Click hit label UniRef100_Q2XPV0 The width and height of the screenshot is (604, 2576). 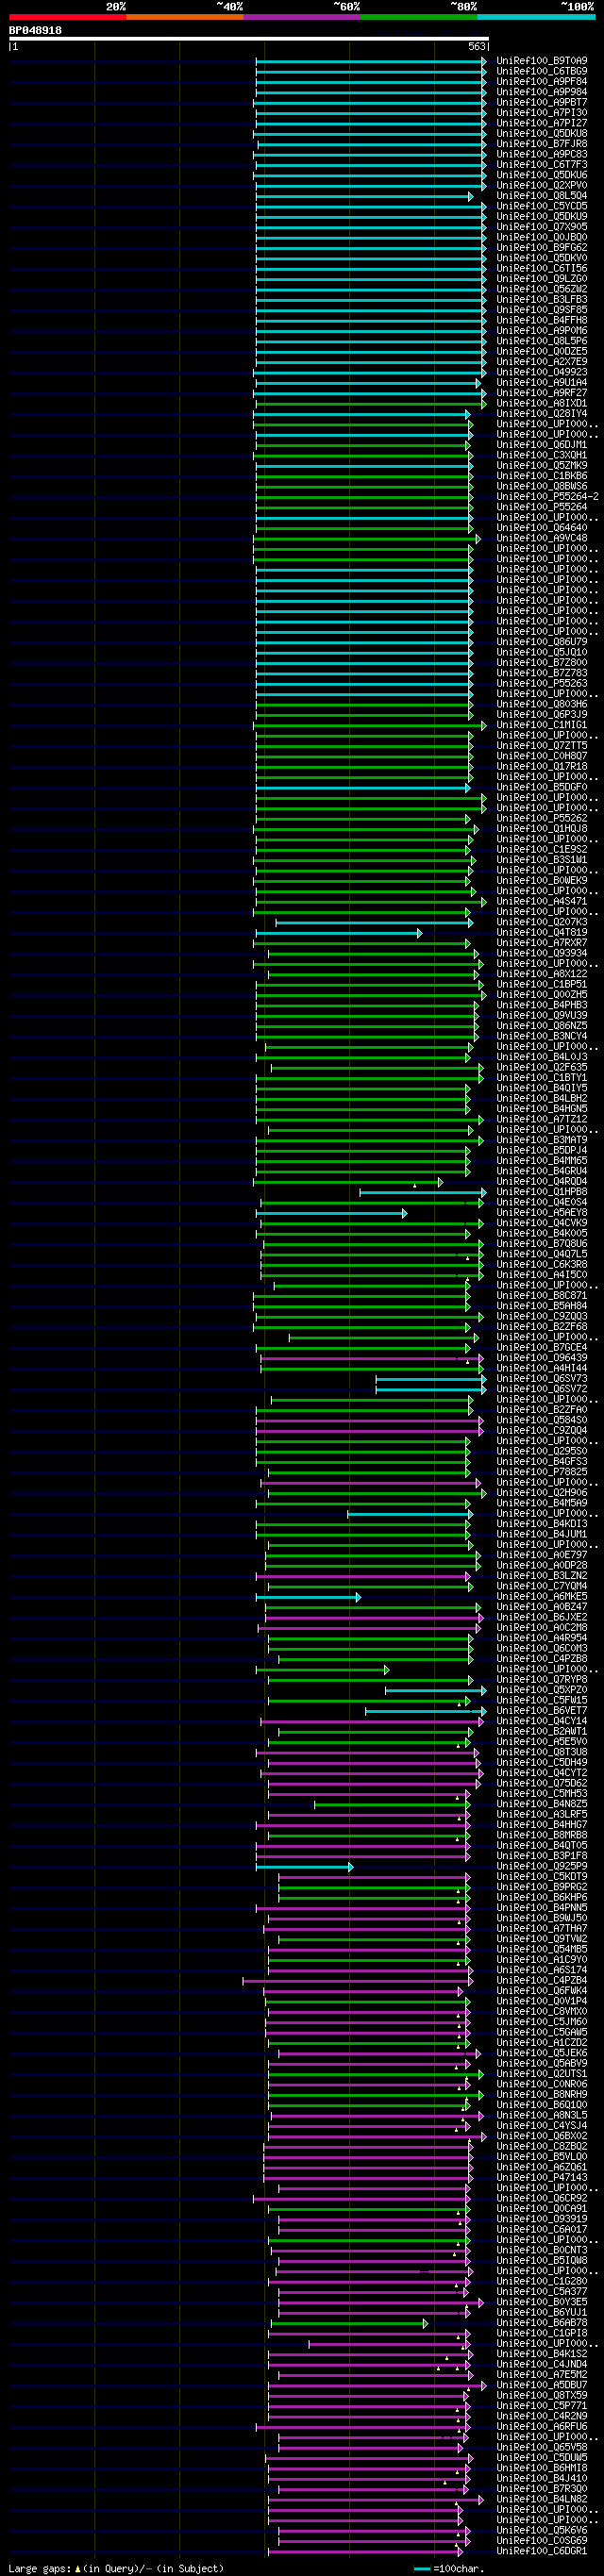pos(541,185)
